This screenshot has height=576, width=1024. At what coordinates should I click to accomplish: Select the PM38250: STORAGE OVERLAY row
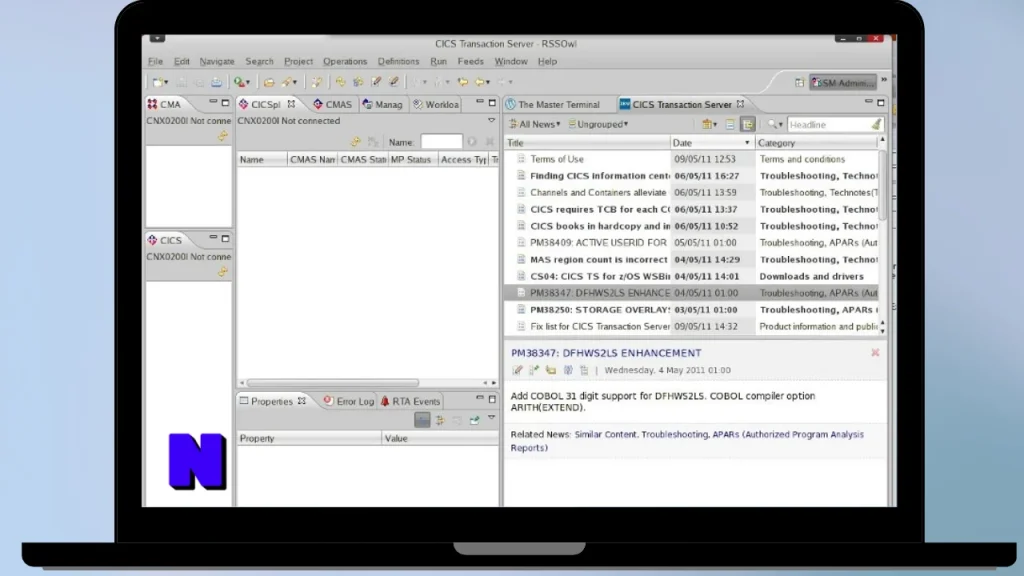(x=692, y=310)
